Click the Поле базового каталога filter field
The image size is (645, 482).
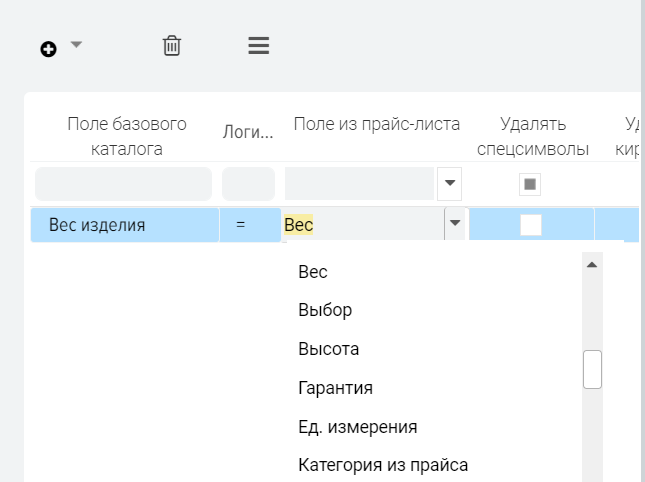[123, 184]
